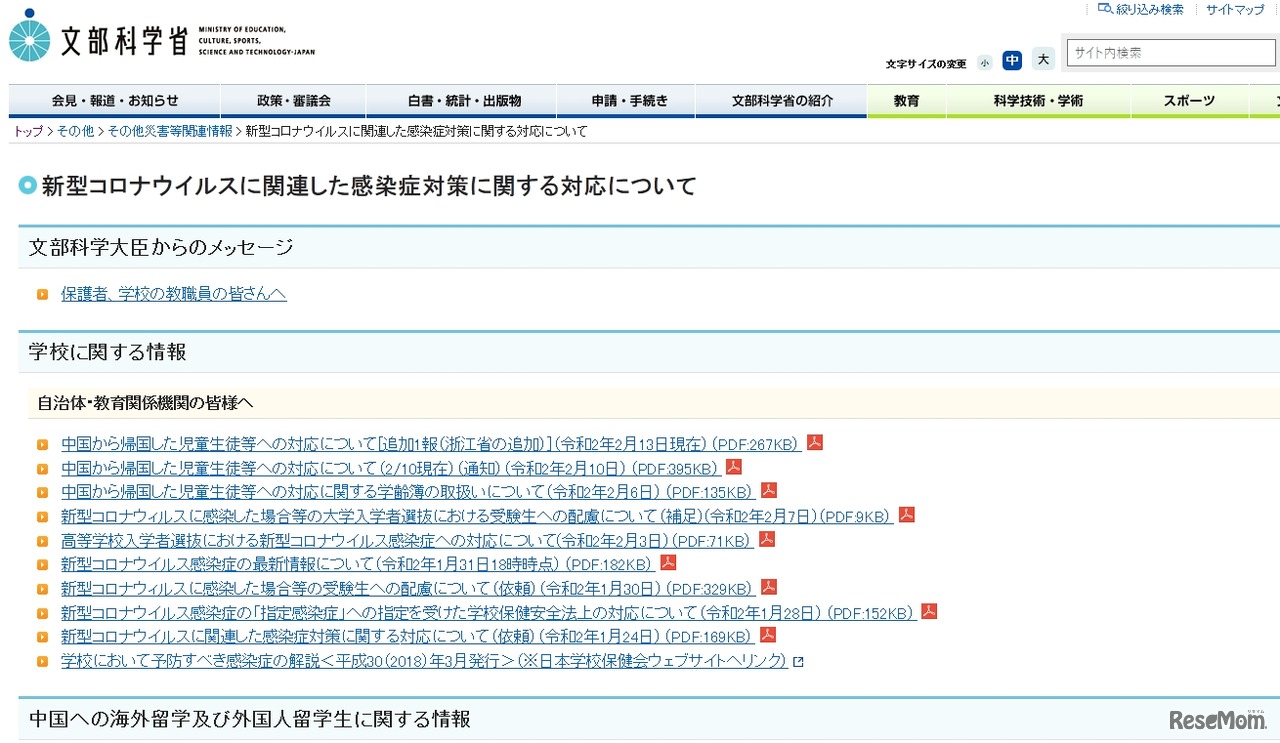Open the 教育 navigation tab
The width and height of the screenshot is (1280, 743).
pyautogui.click(x=906, y=100)
